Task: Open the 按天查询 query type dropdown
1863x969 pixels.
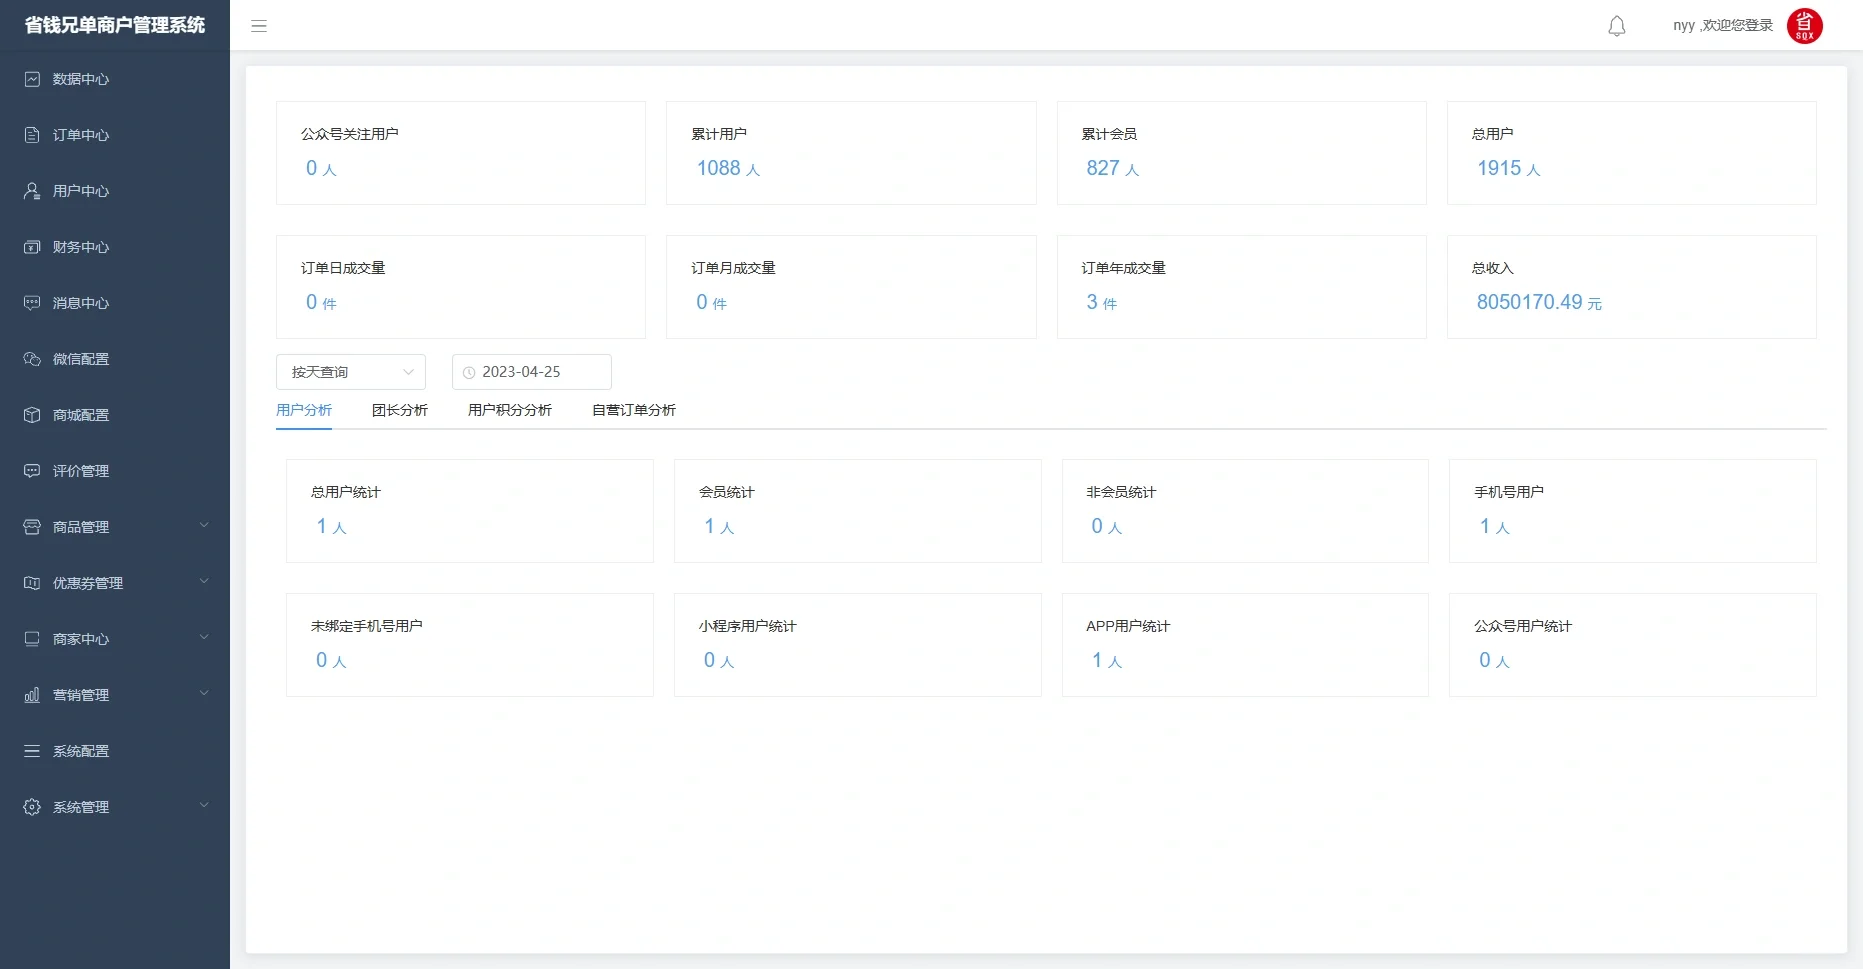Action: tap(350, 372)
